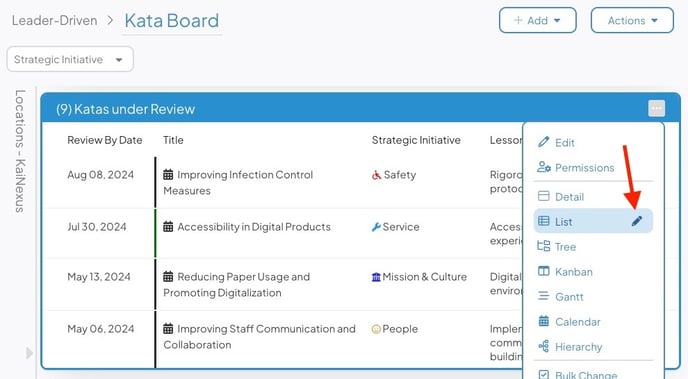Click the wheelchair Safety initiative icon
This screenshot has height=379, width=688.
coord(376,175)
